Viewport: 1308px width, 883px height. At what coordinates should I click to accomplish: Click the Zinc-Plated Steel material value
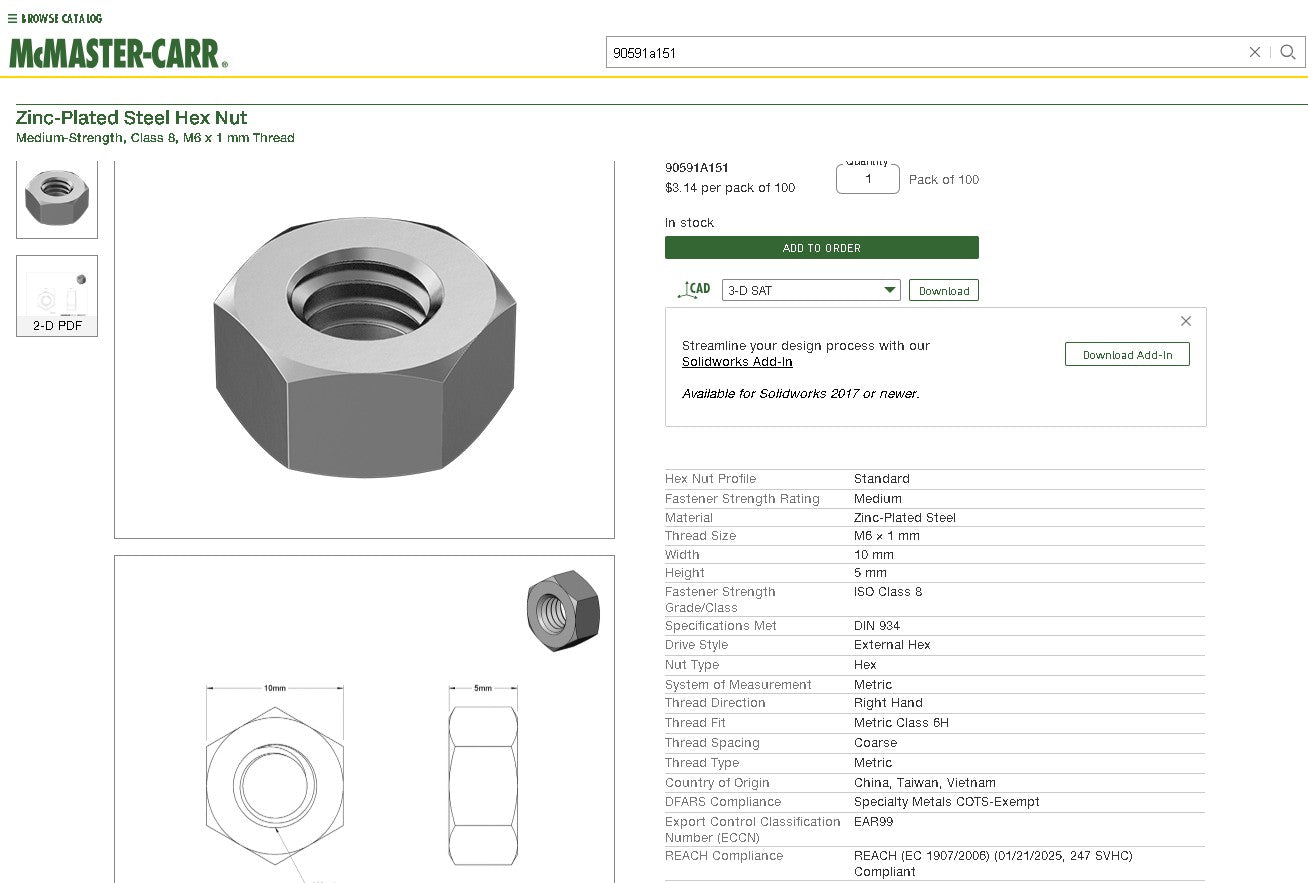coord(905,518)
